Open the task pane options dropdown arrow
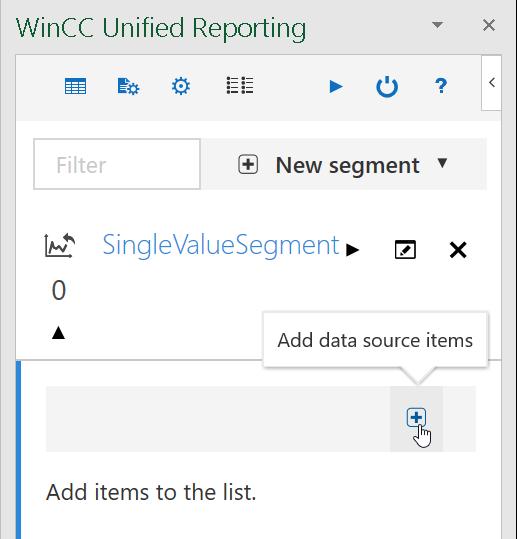517x539 pixels. (x=437, y=25)
